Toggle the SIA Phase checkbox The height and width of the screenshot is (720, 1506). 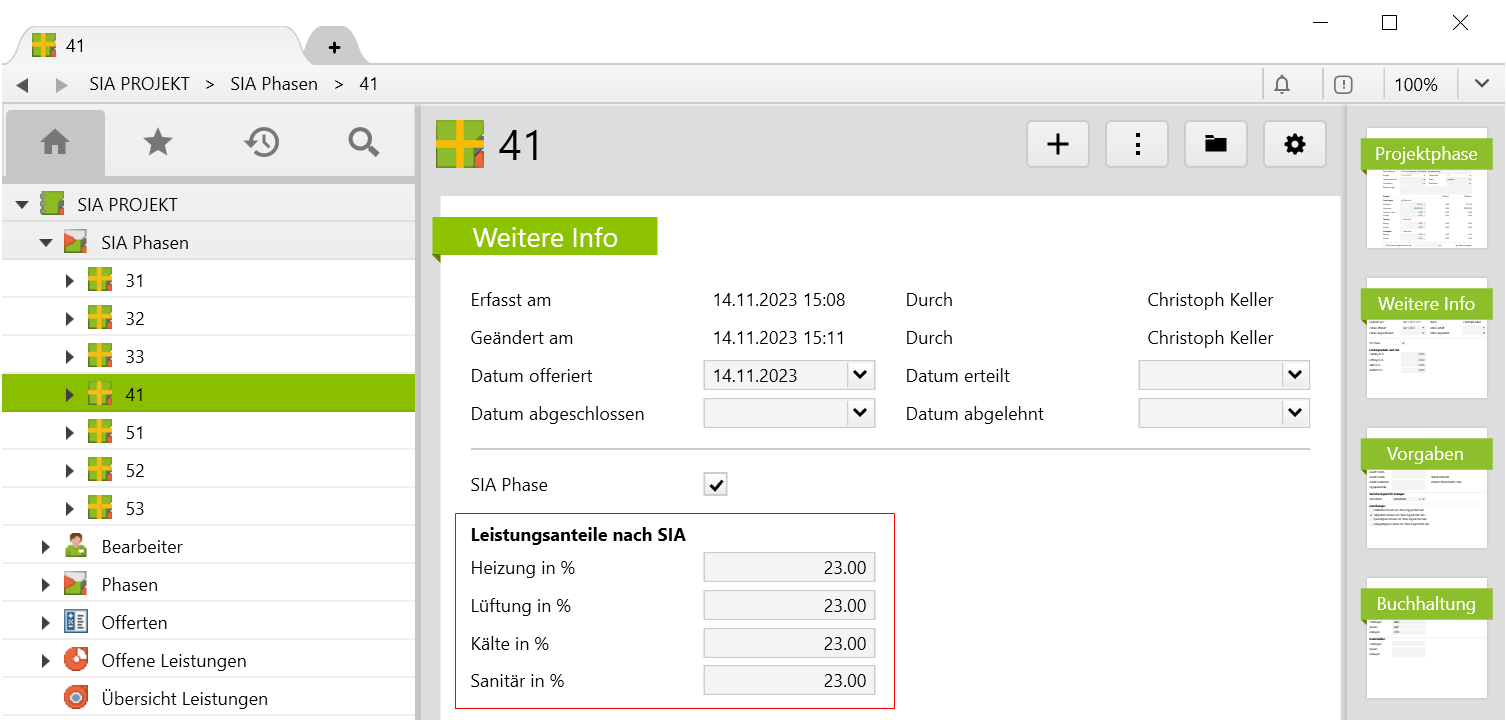pos(716,485)
